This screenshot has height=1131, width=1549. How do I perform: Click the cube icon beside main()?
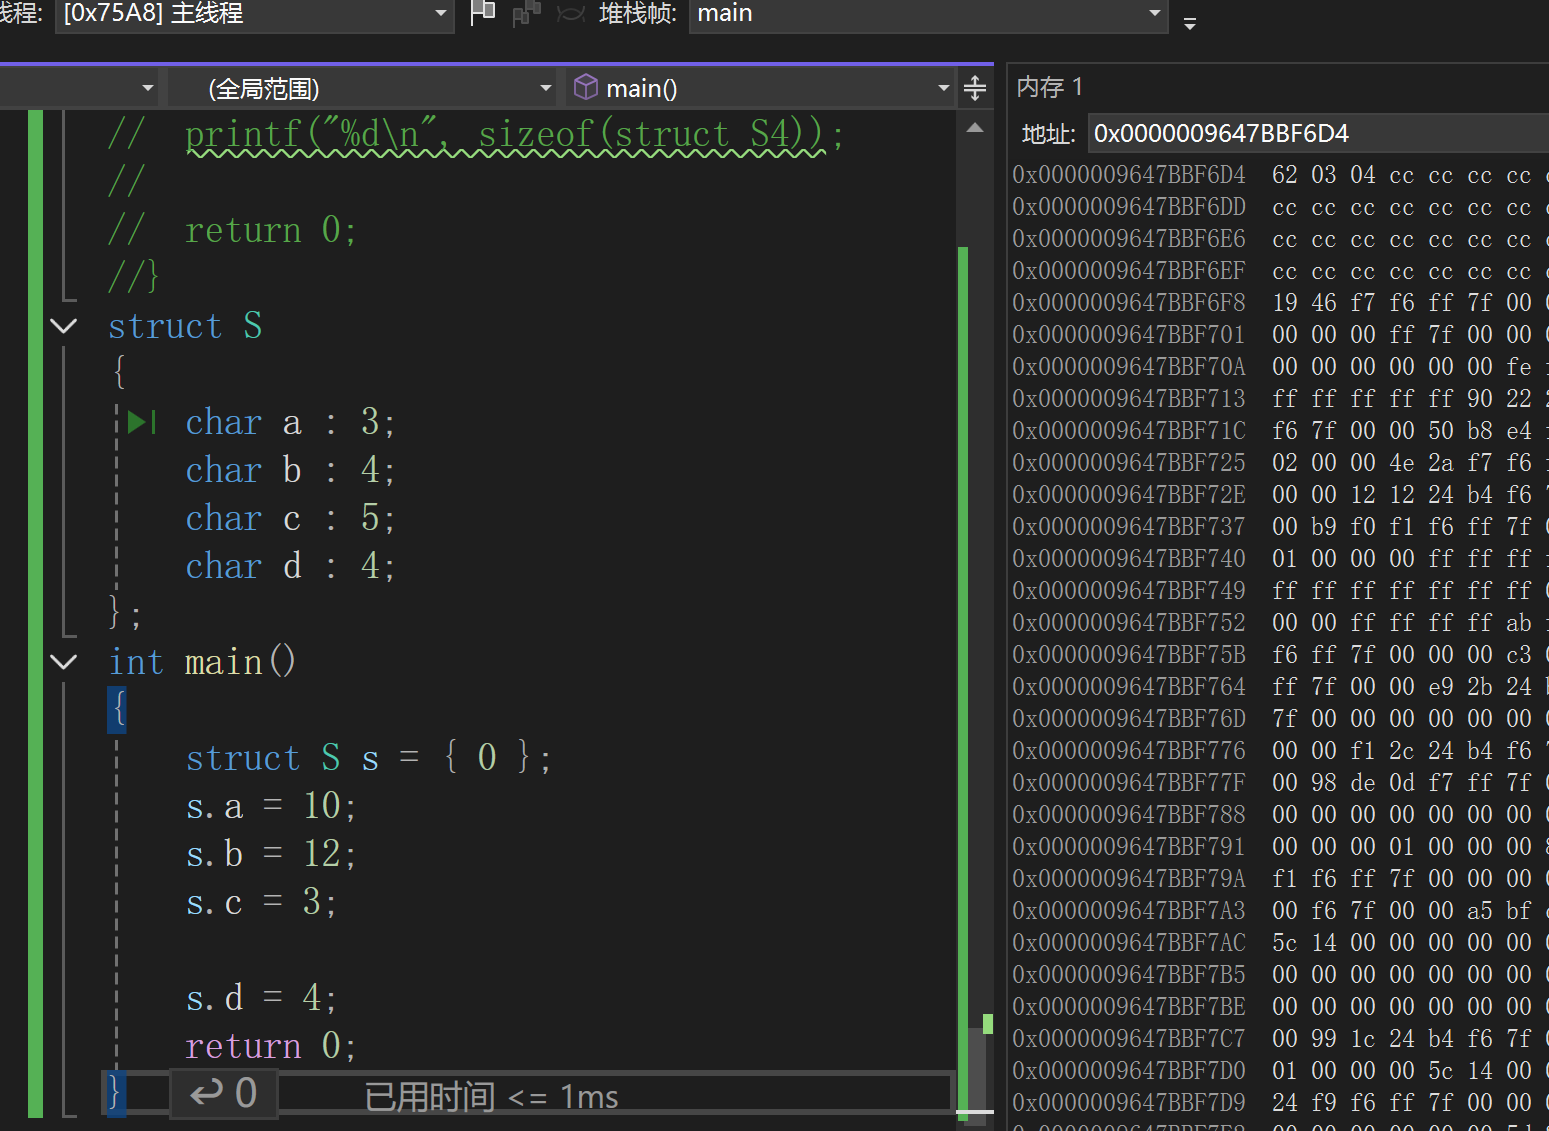point(586,88)
